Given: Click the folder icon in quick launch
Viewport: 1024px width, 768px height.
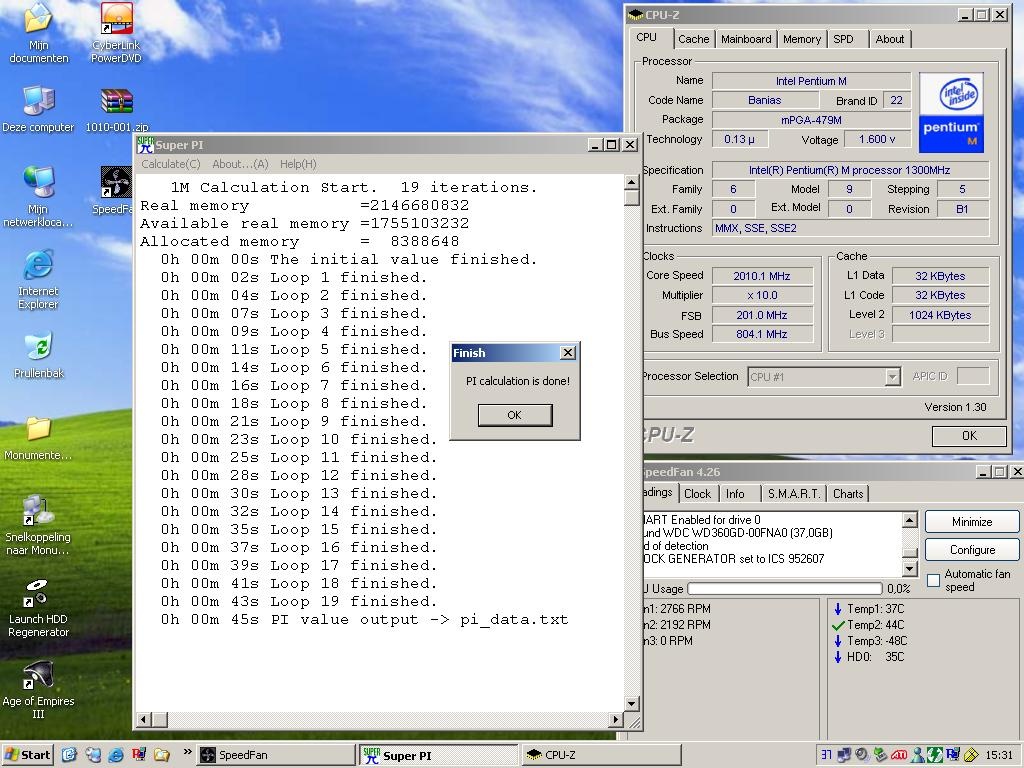Looking at the screenshot, I should (162, 755).
